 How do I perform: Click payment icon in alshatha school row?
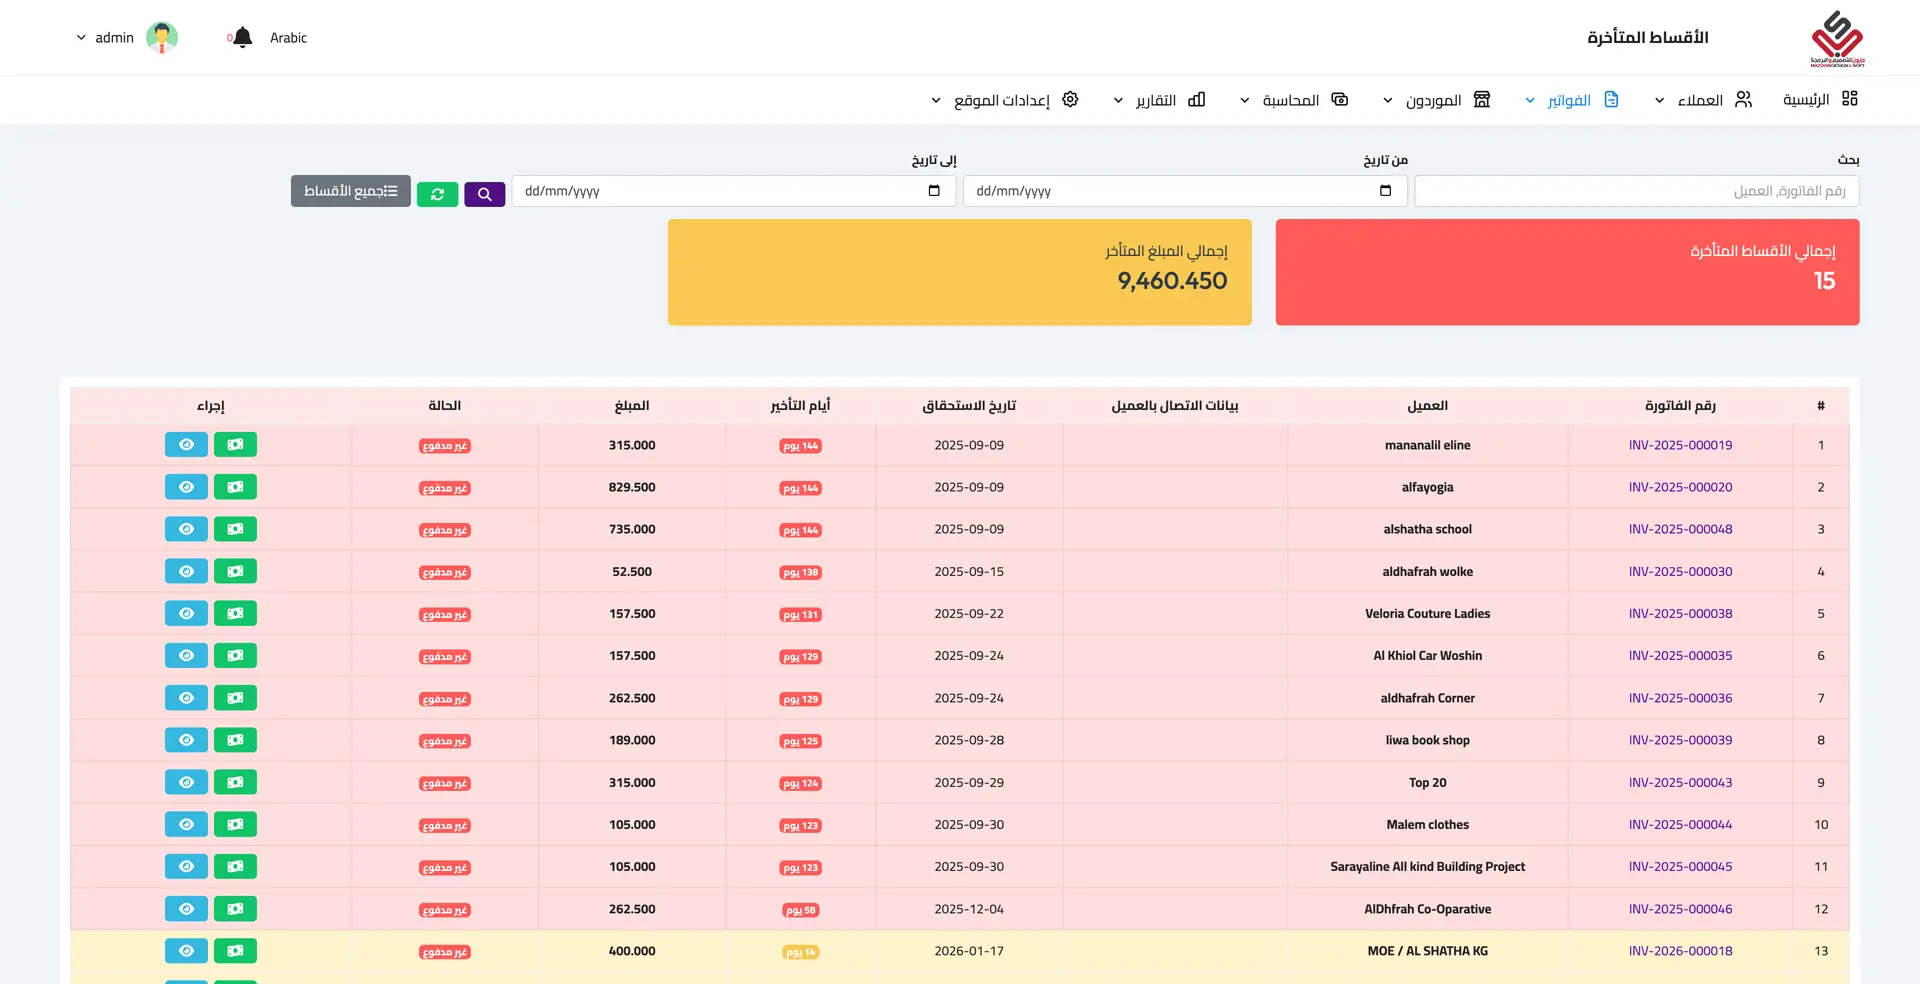[235, 529]
